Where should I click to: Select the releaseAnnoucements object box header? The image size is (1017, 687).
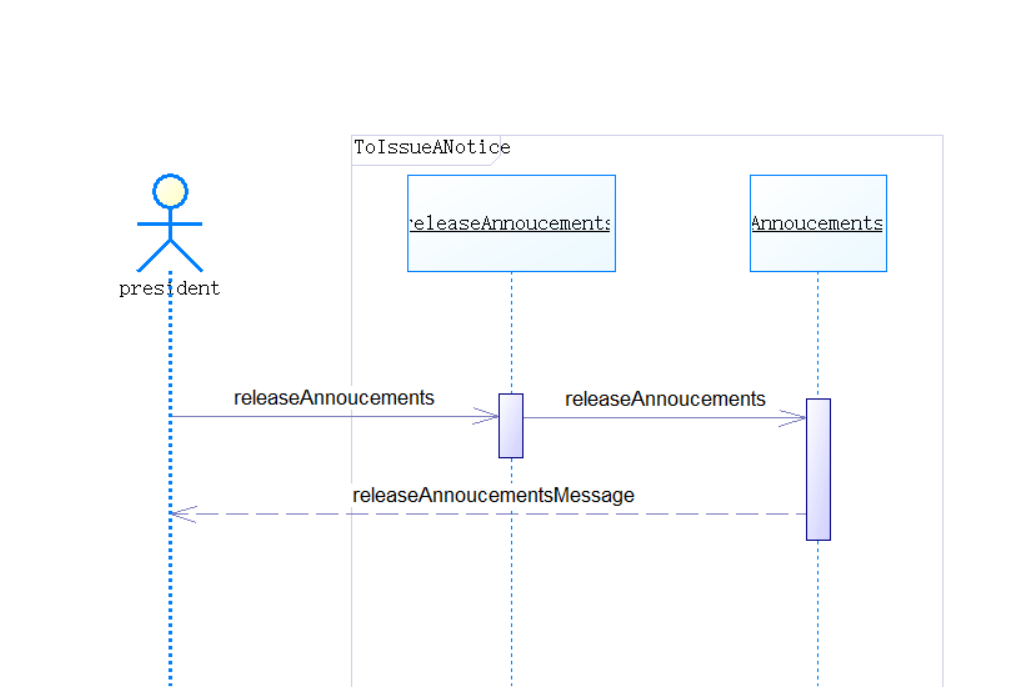pos(511,223)
